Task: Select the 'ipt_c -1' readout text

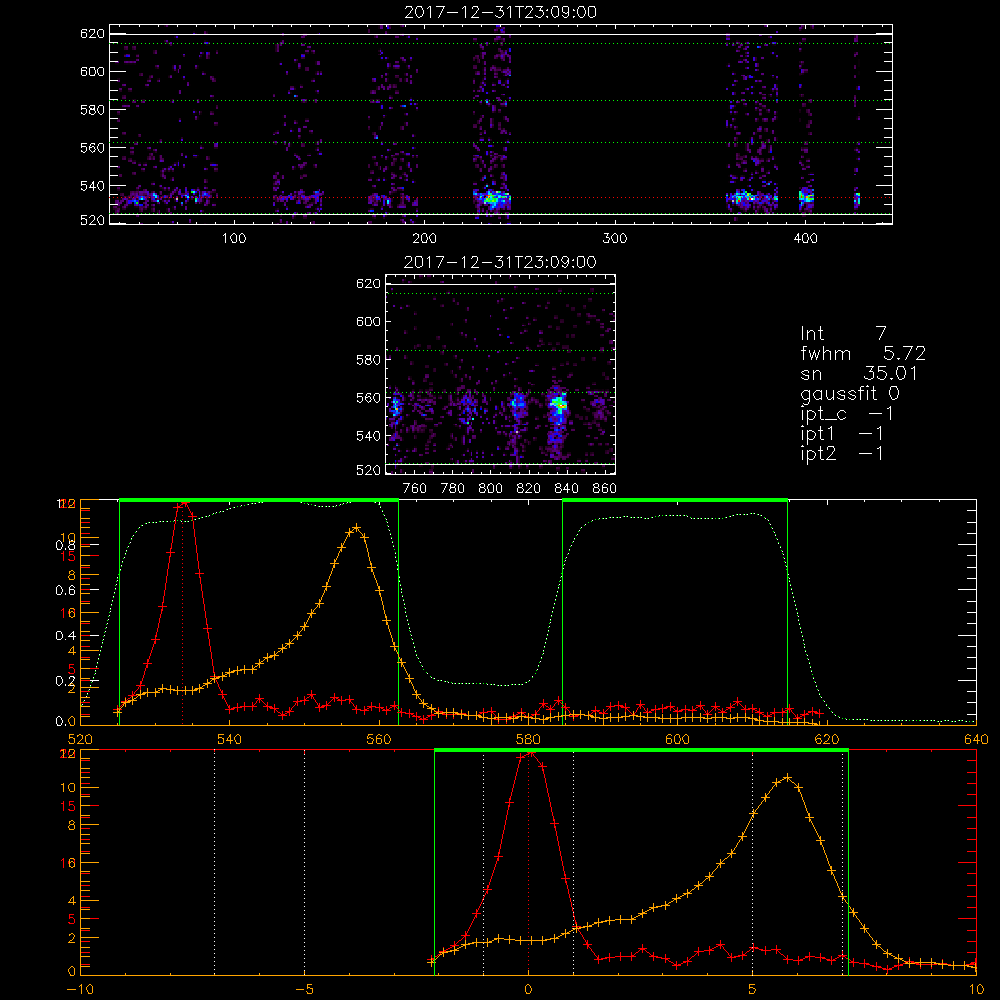Action: 847,414
